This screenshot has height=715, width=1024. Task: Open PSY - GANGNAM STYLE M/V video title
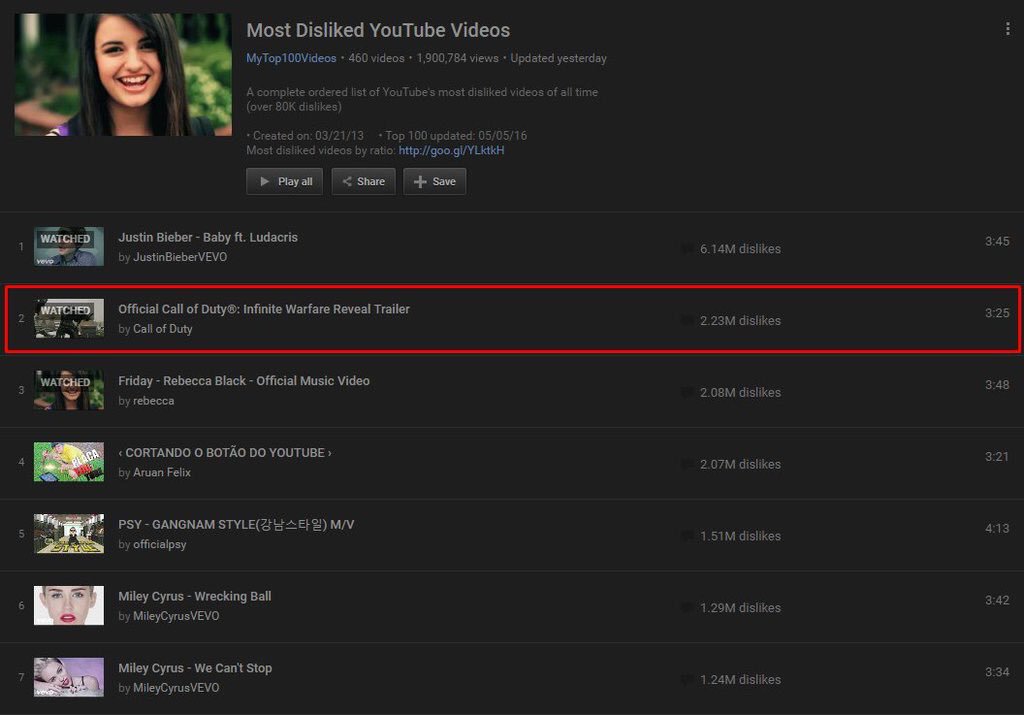point(236,524)
